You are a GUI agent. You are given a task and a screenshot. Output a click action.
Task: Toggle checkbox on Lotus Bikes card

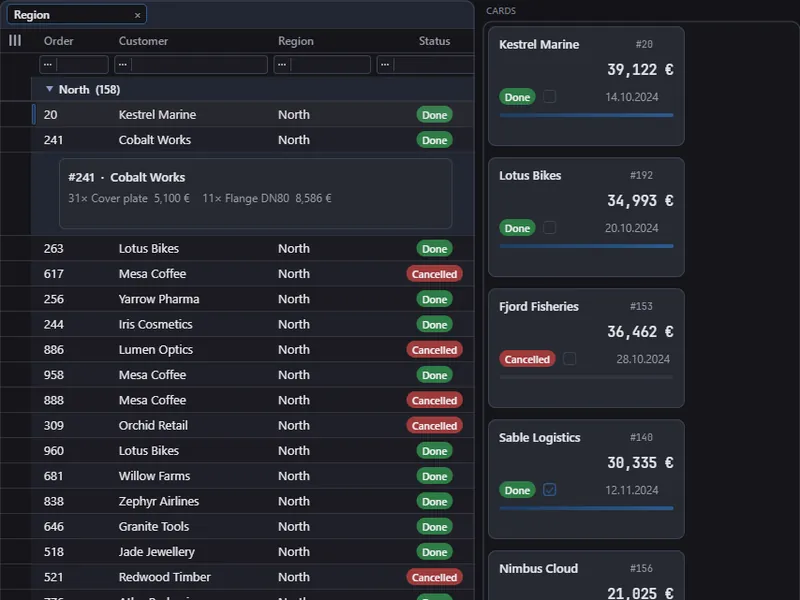[549, 228]
